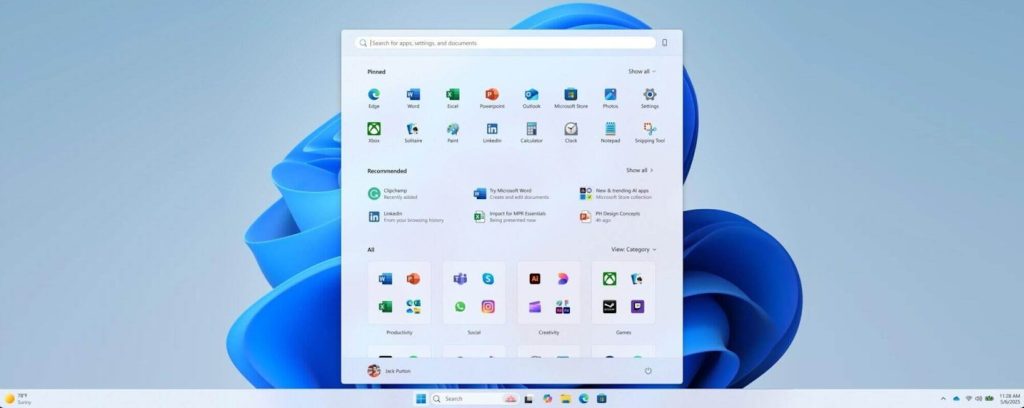Open Microsoft Store on the taskbar

[602, 398]
